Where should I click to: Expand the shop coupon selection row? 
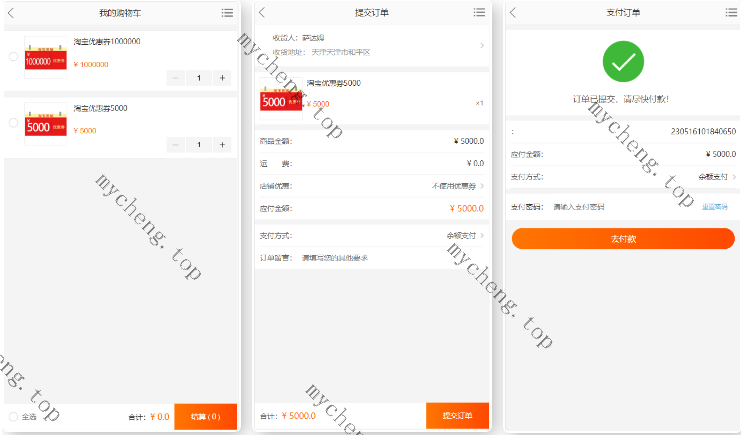(x=372, y=186)
